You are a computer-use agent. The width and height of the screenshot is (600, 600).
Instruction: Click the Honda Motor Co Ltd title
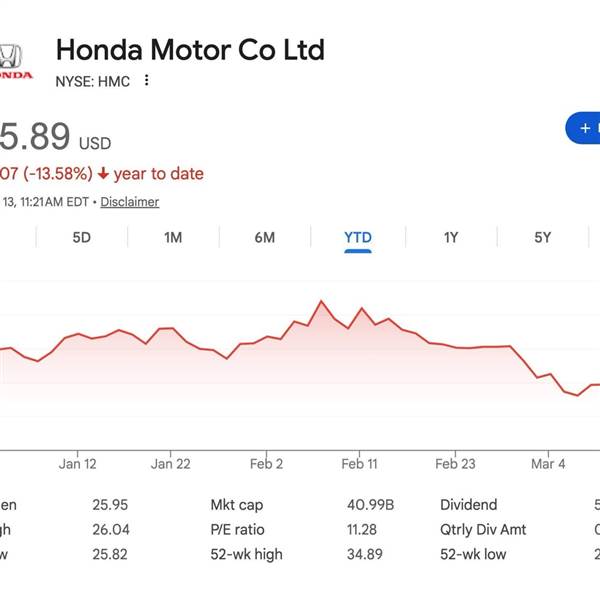pos(190,49)
